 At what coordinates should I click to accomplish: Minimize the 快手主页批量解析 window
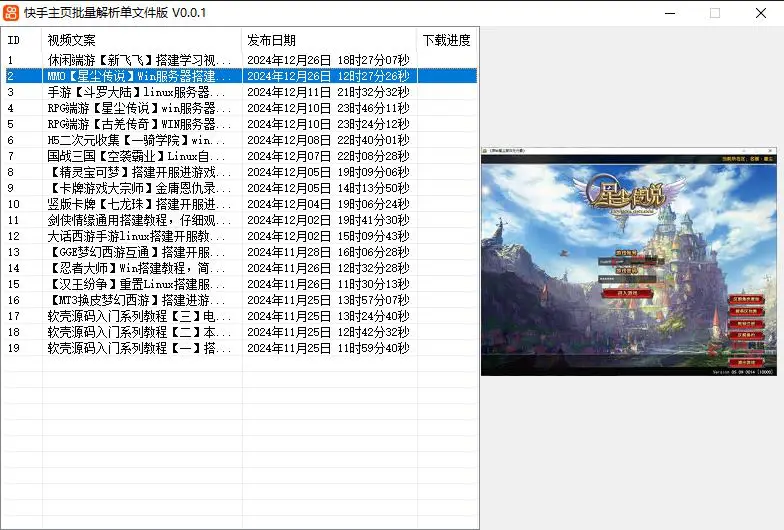tap(670, 13)
